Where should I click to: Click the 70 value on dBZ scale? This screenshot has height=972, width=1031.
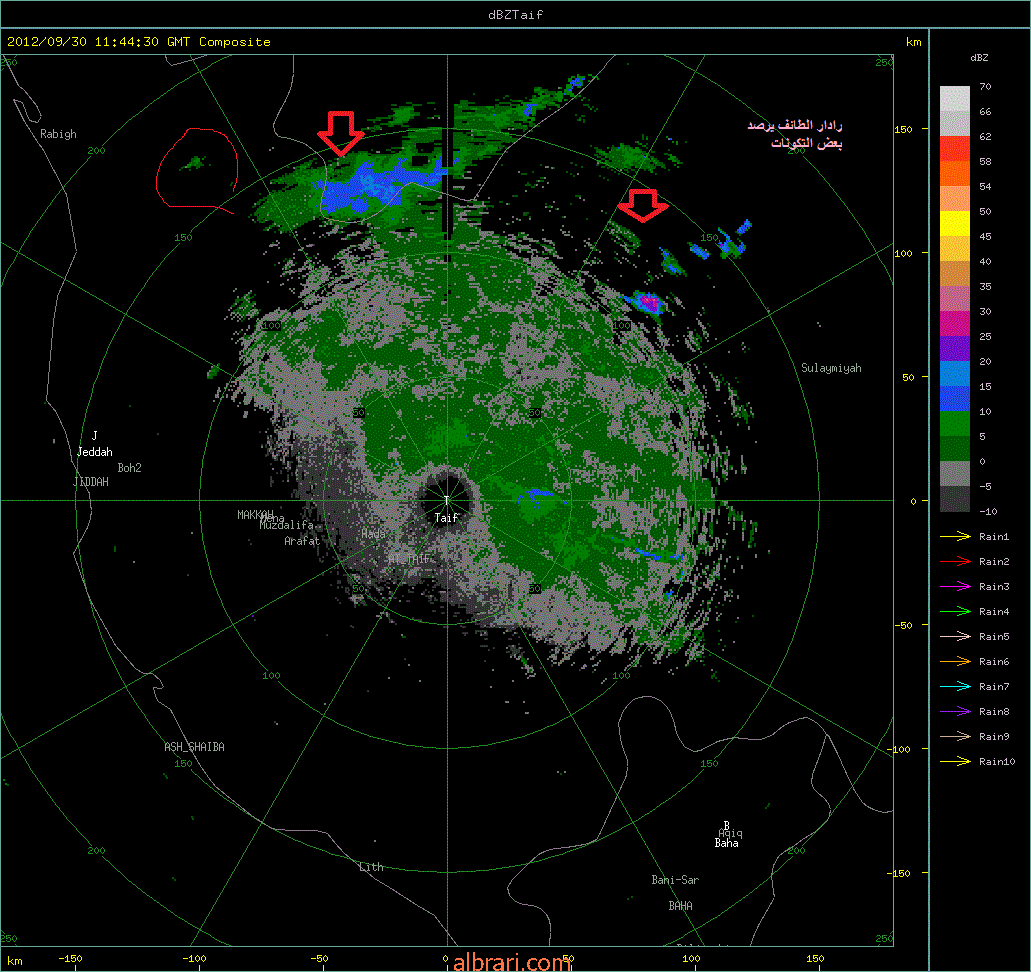click(x=985, y=86)
